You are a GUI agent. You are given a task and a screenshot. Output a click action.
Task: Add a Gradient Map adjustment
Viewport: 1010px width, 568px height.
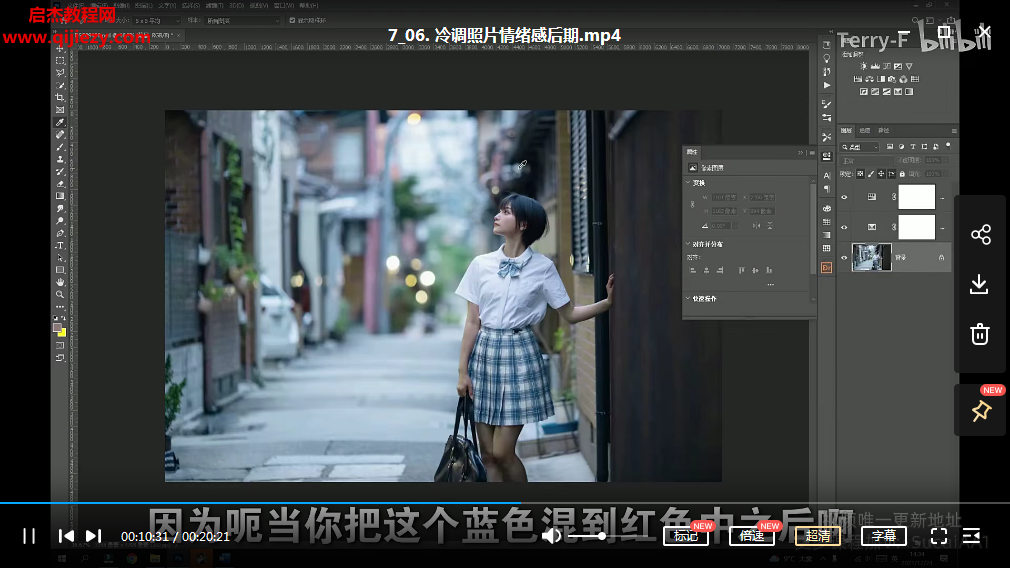coord(909,91)
